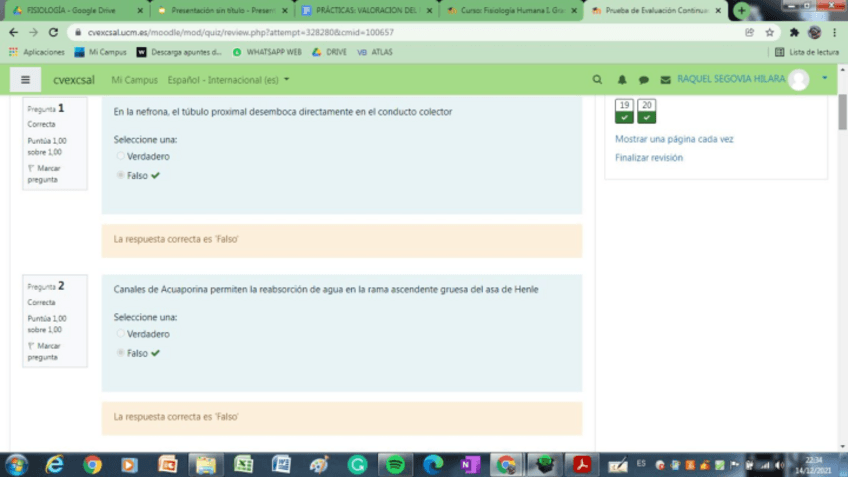Switch to the FISIOLOGÍA - Google Drive tab
The width and height of the screenshot is (848, 477).
pyautogui.click(x=70, y=10)
